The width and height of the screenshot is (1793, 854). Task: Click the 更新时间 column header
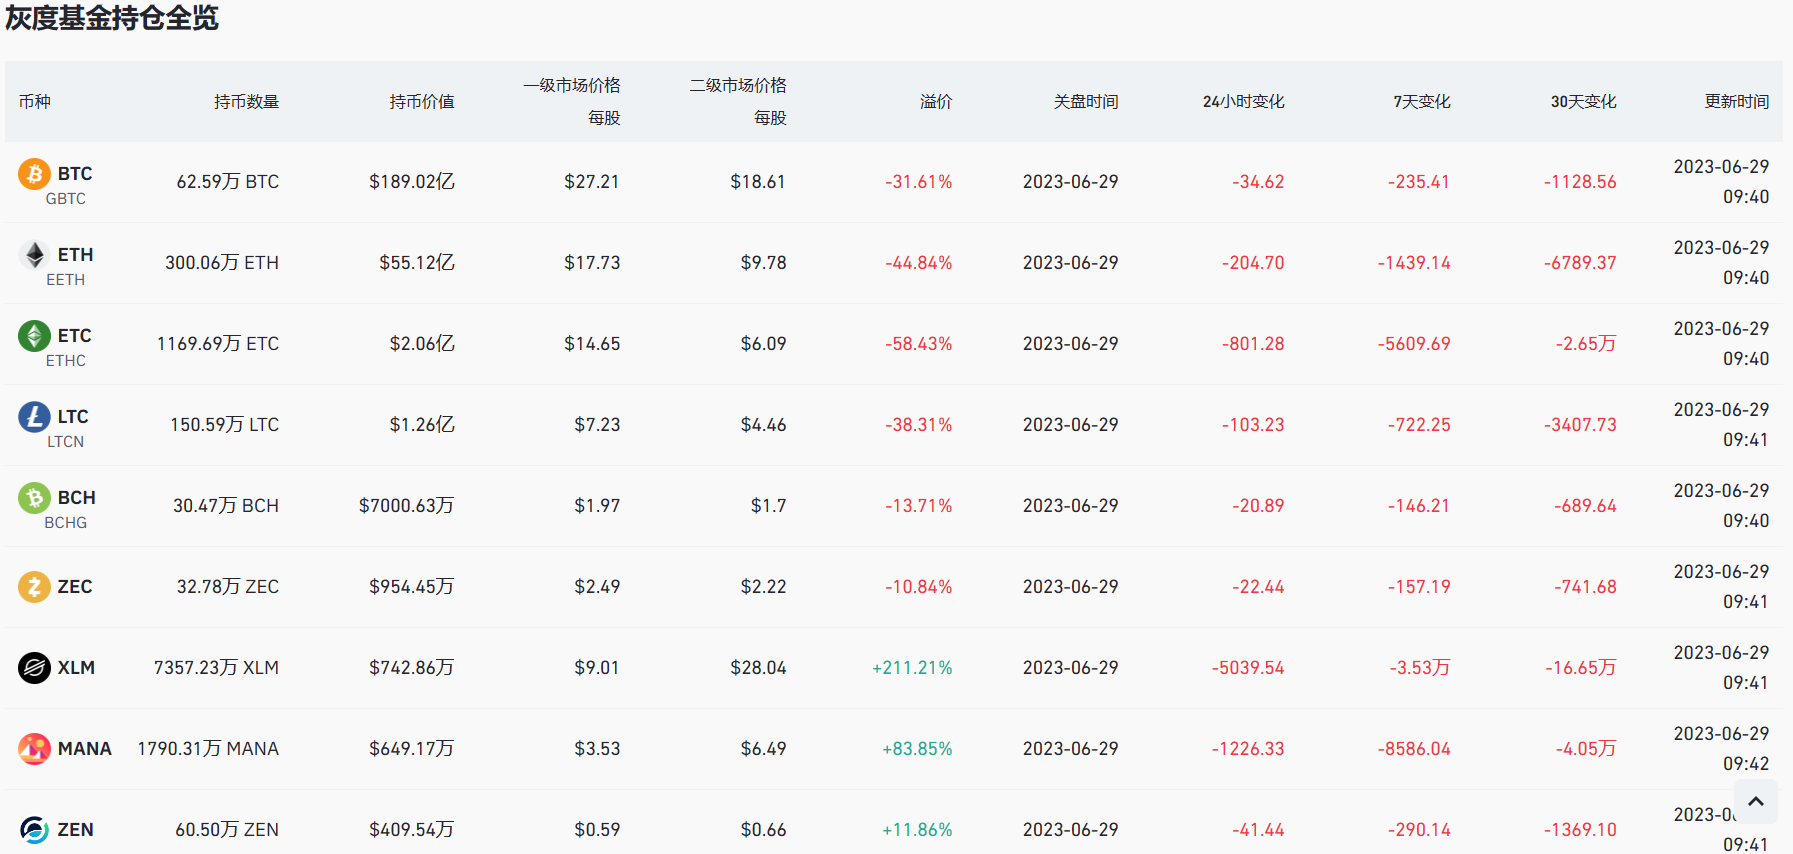pyautogui.click(x=1737, y=102)
